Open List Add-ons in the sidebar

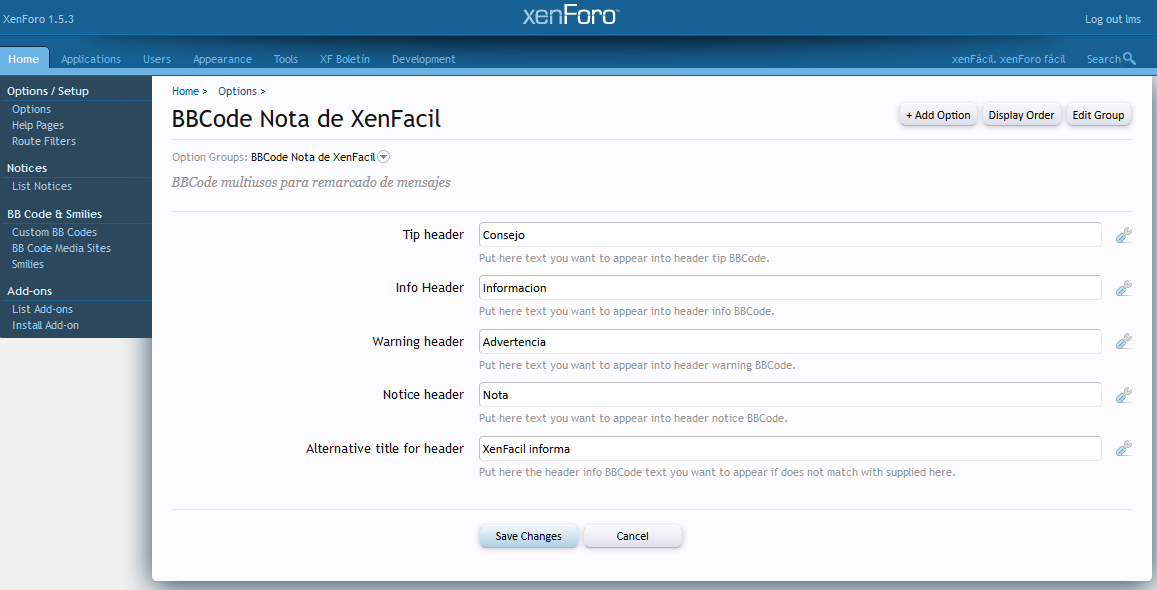42,309
